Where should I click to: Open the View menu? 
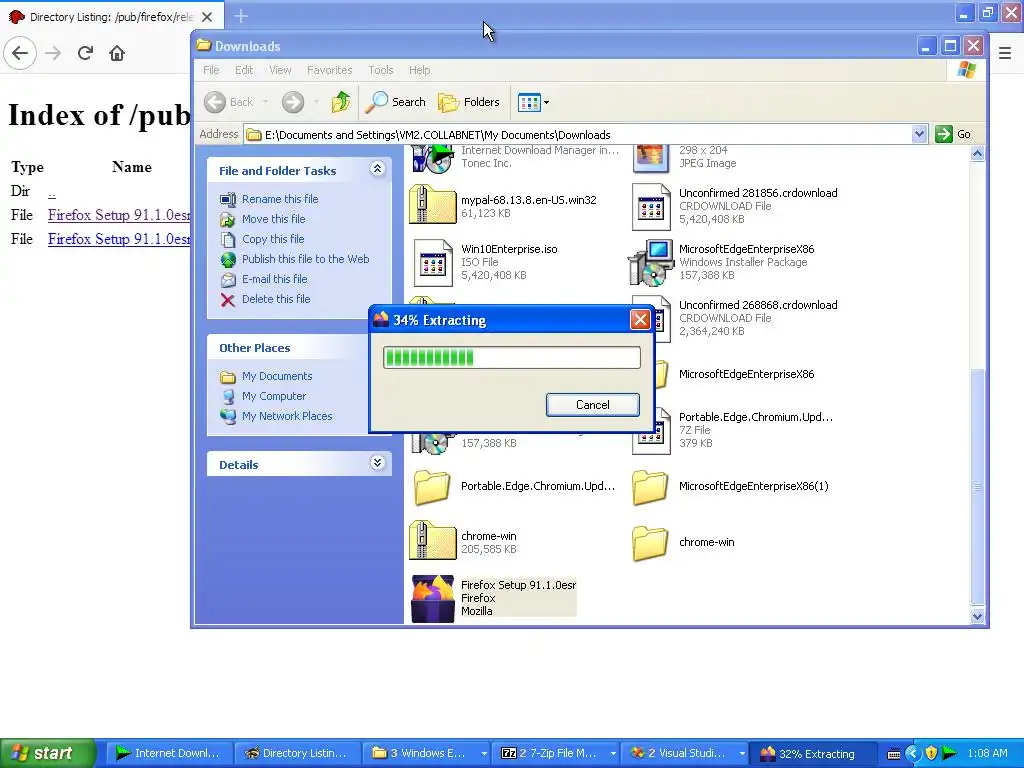pyautogui.click(x=280, y=70)
